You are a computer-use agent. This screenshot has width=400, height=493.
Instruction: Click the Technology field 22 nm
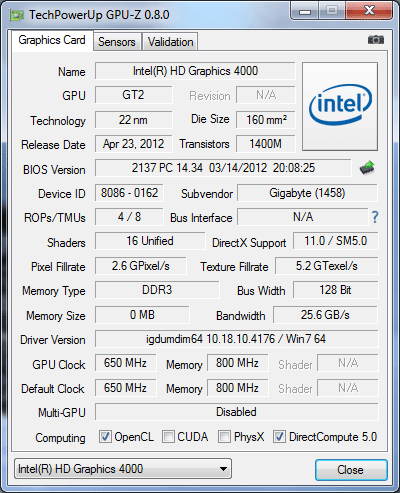point(134,120)
